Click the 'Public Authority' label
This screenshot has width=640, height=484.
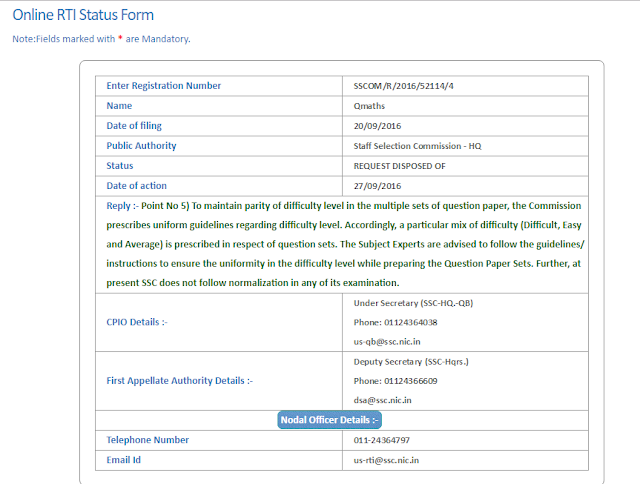[x=141, y=146]
